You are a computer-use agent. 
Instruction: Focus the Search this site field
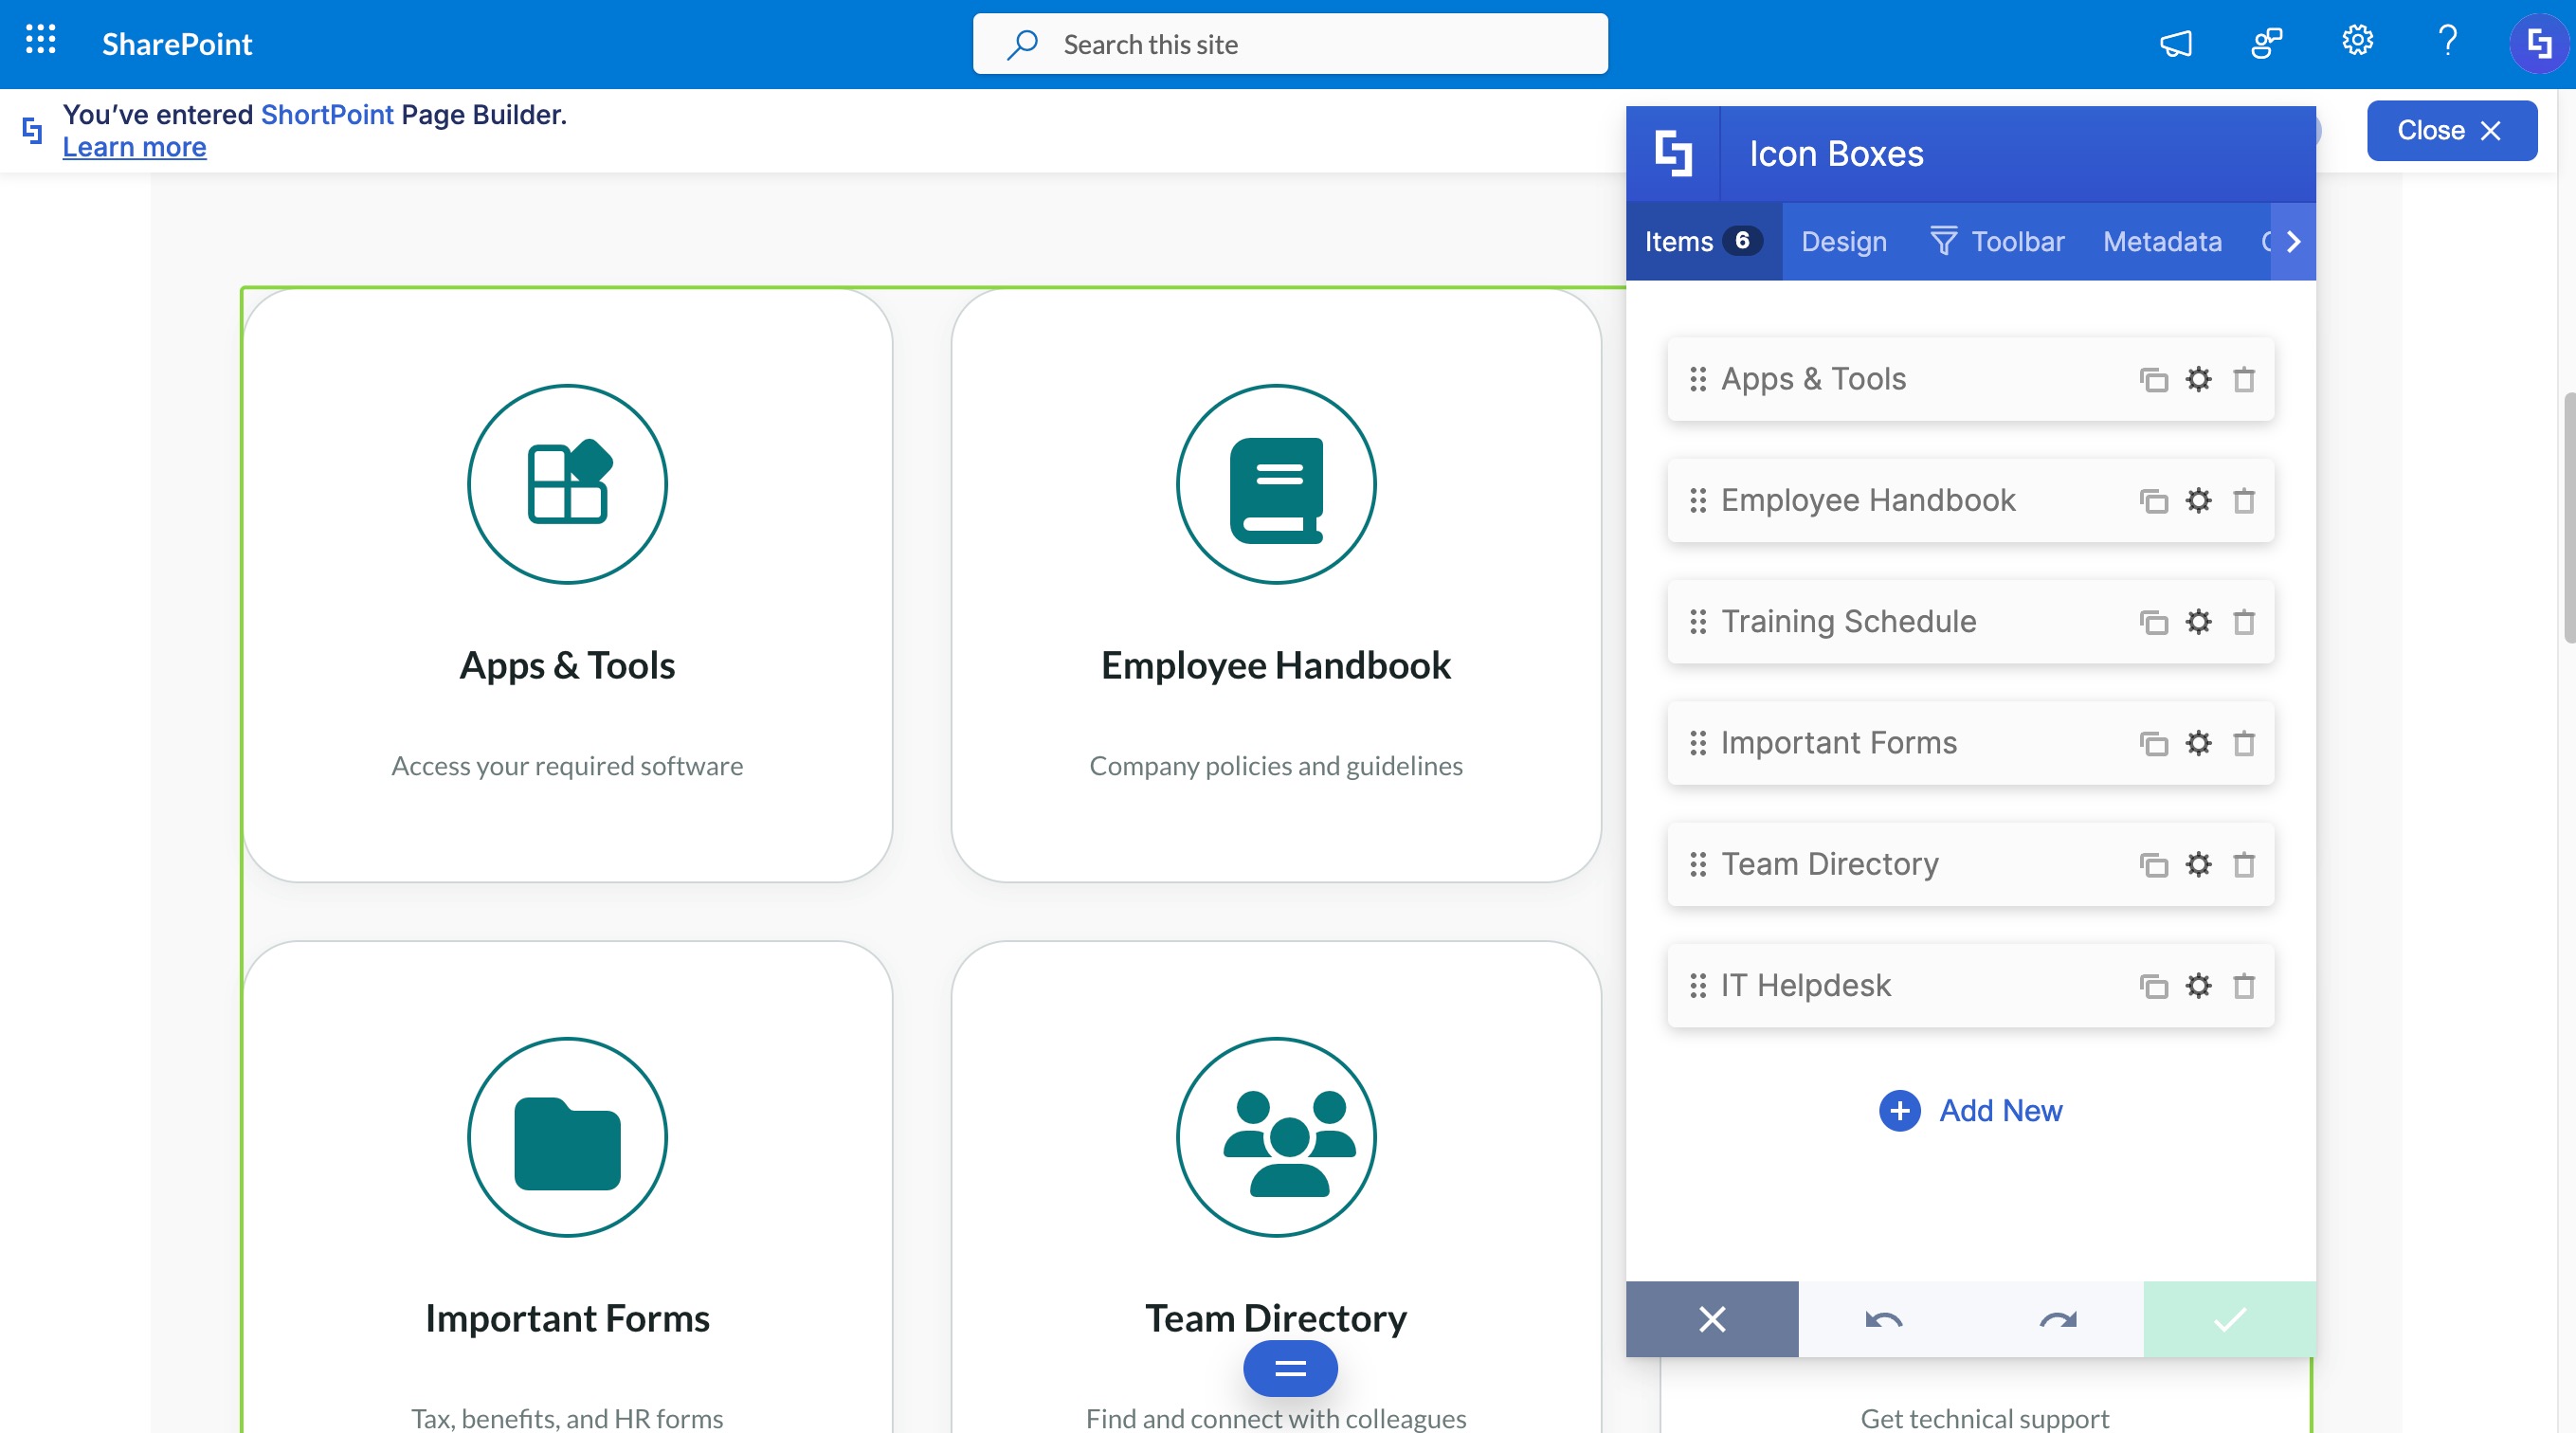1290,44
